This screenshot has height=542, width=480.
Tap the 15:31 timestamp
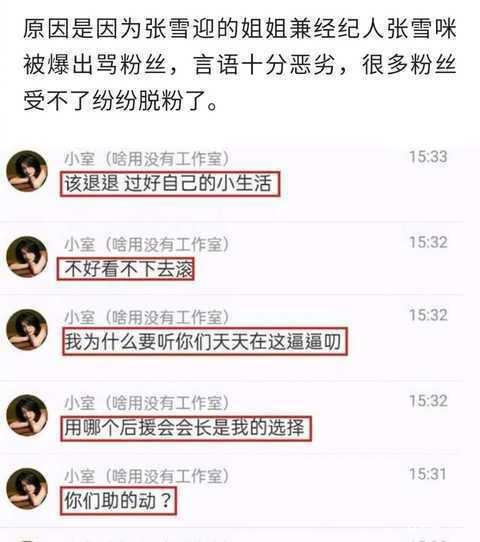(x=427, y=474)
